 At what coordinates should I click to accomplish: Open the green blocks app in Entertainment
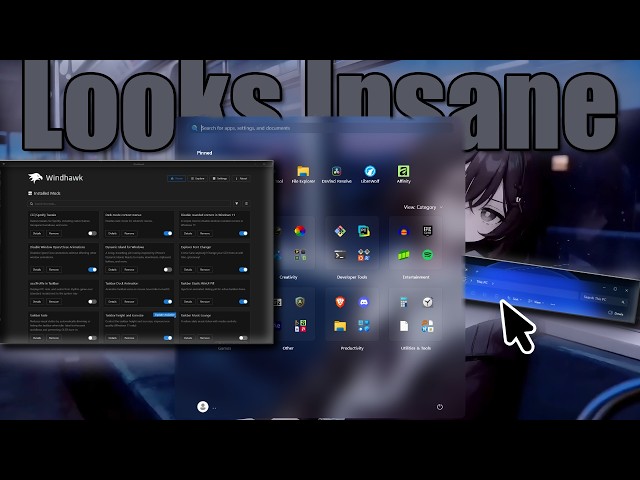[x=404, y=255]
